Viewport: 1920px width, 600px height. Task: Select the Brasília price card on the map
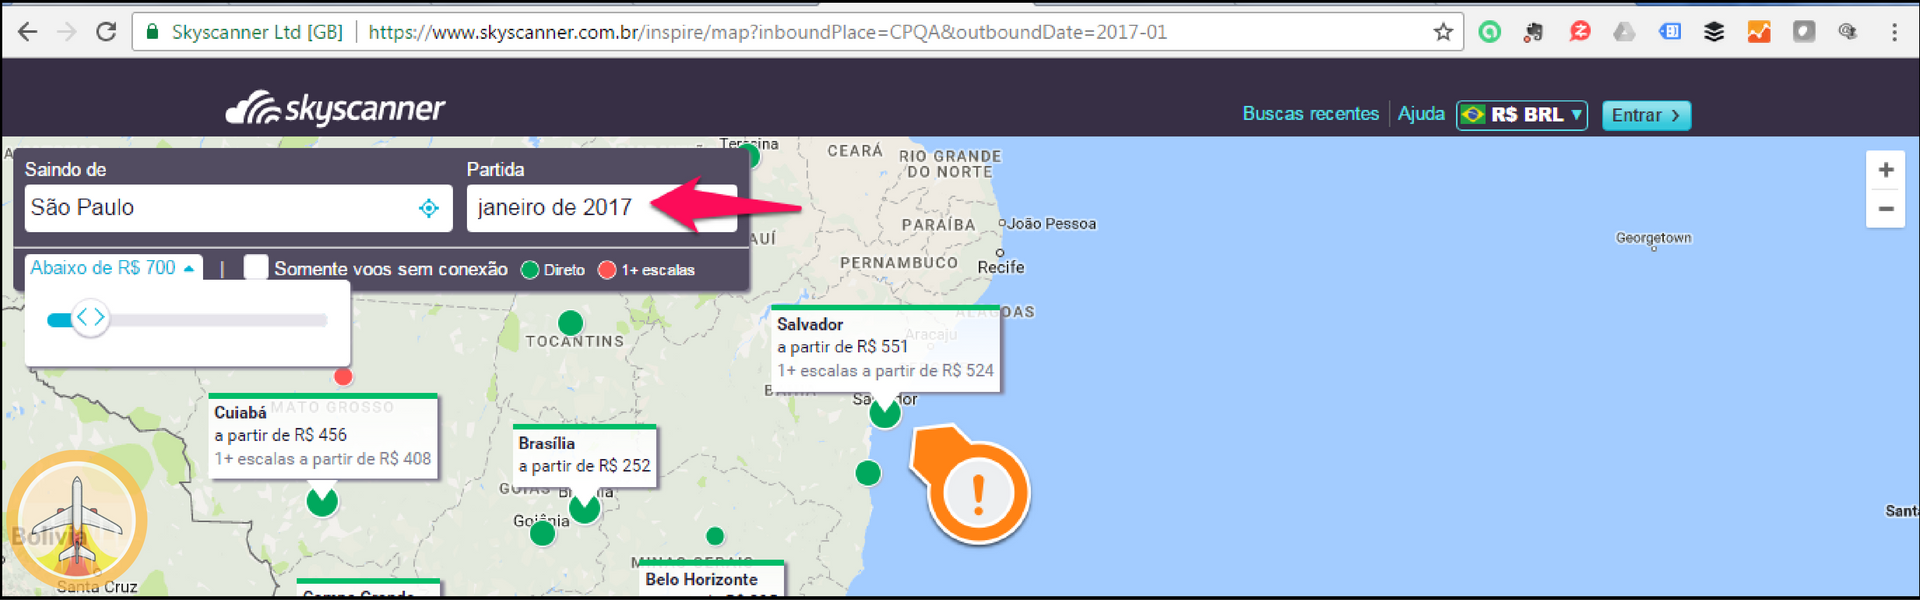(584, 455)
